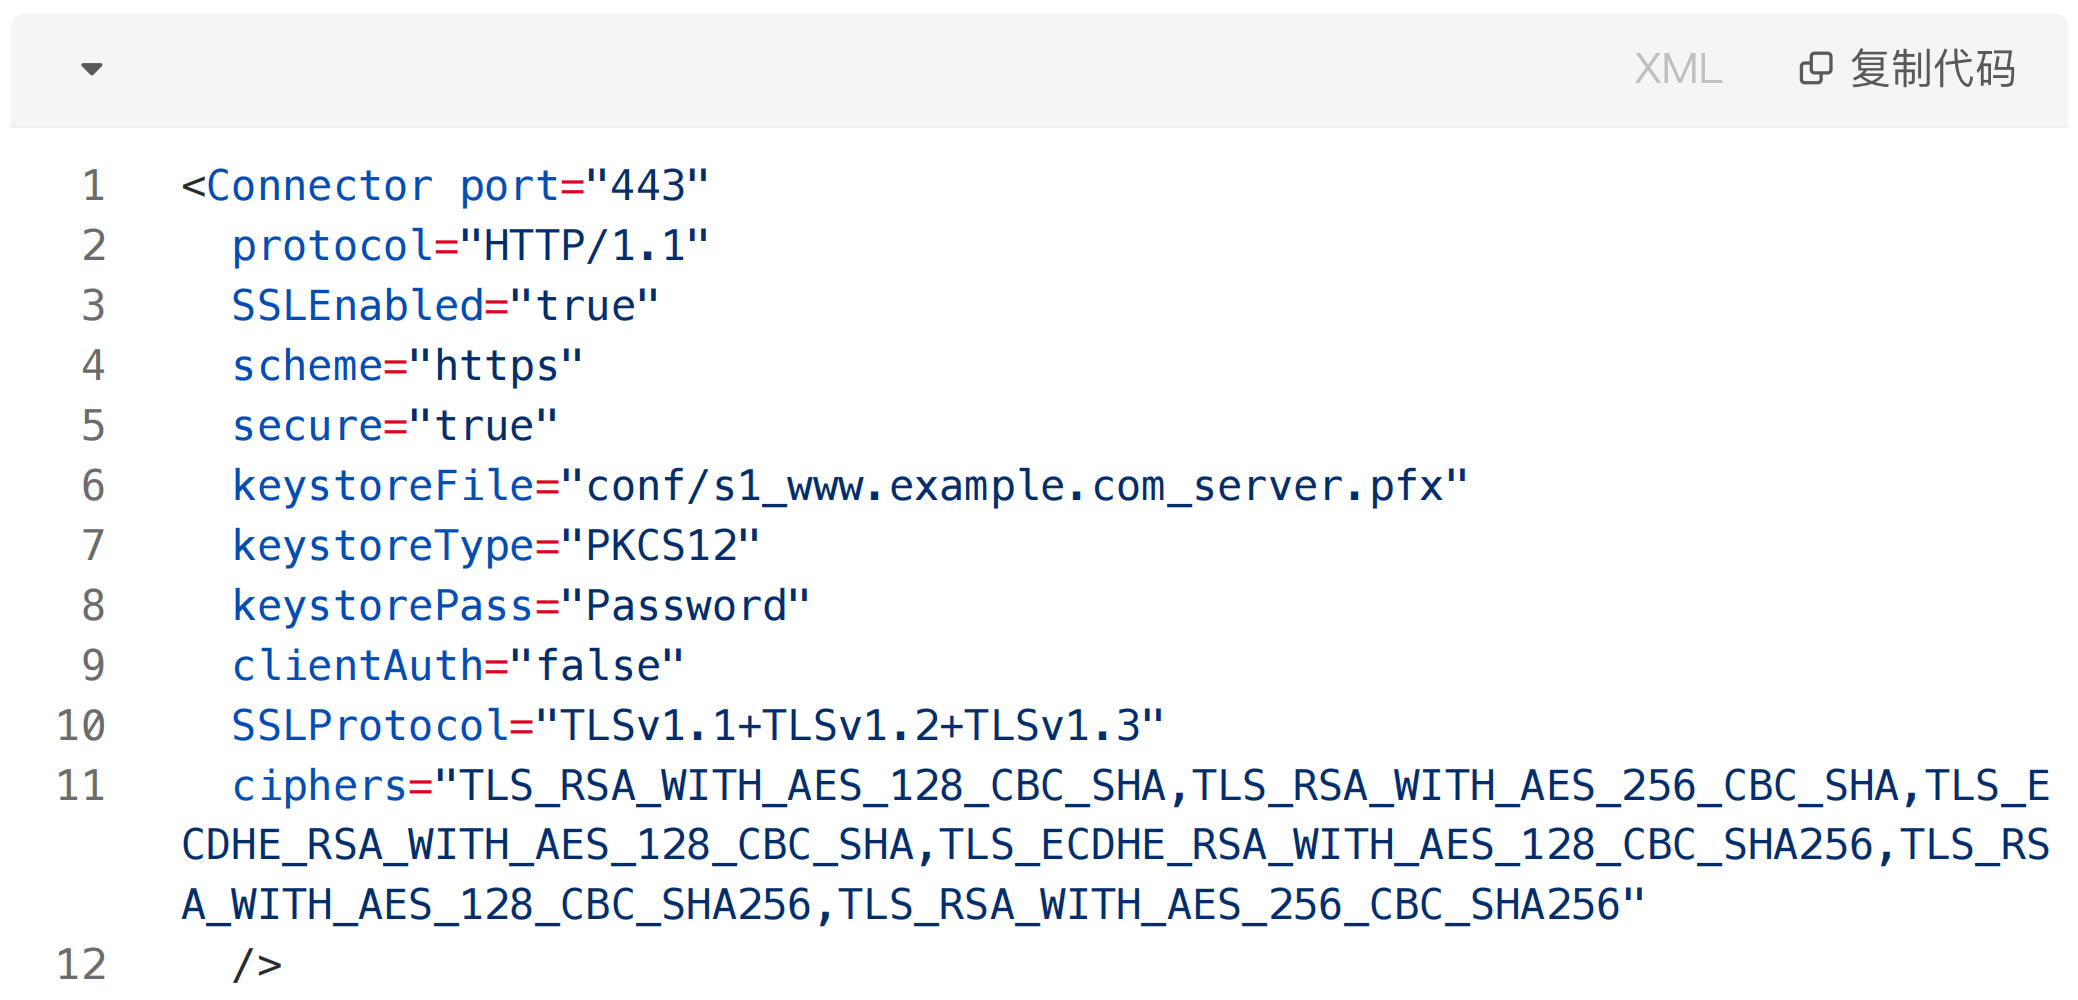The width and height of the screenshot is (2078, 1000).
Task: Click the closing /> tag on line 12
Action: tap(257, 965)
